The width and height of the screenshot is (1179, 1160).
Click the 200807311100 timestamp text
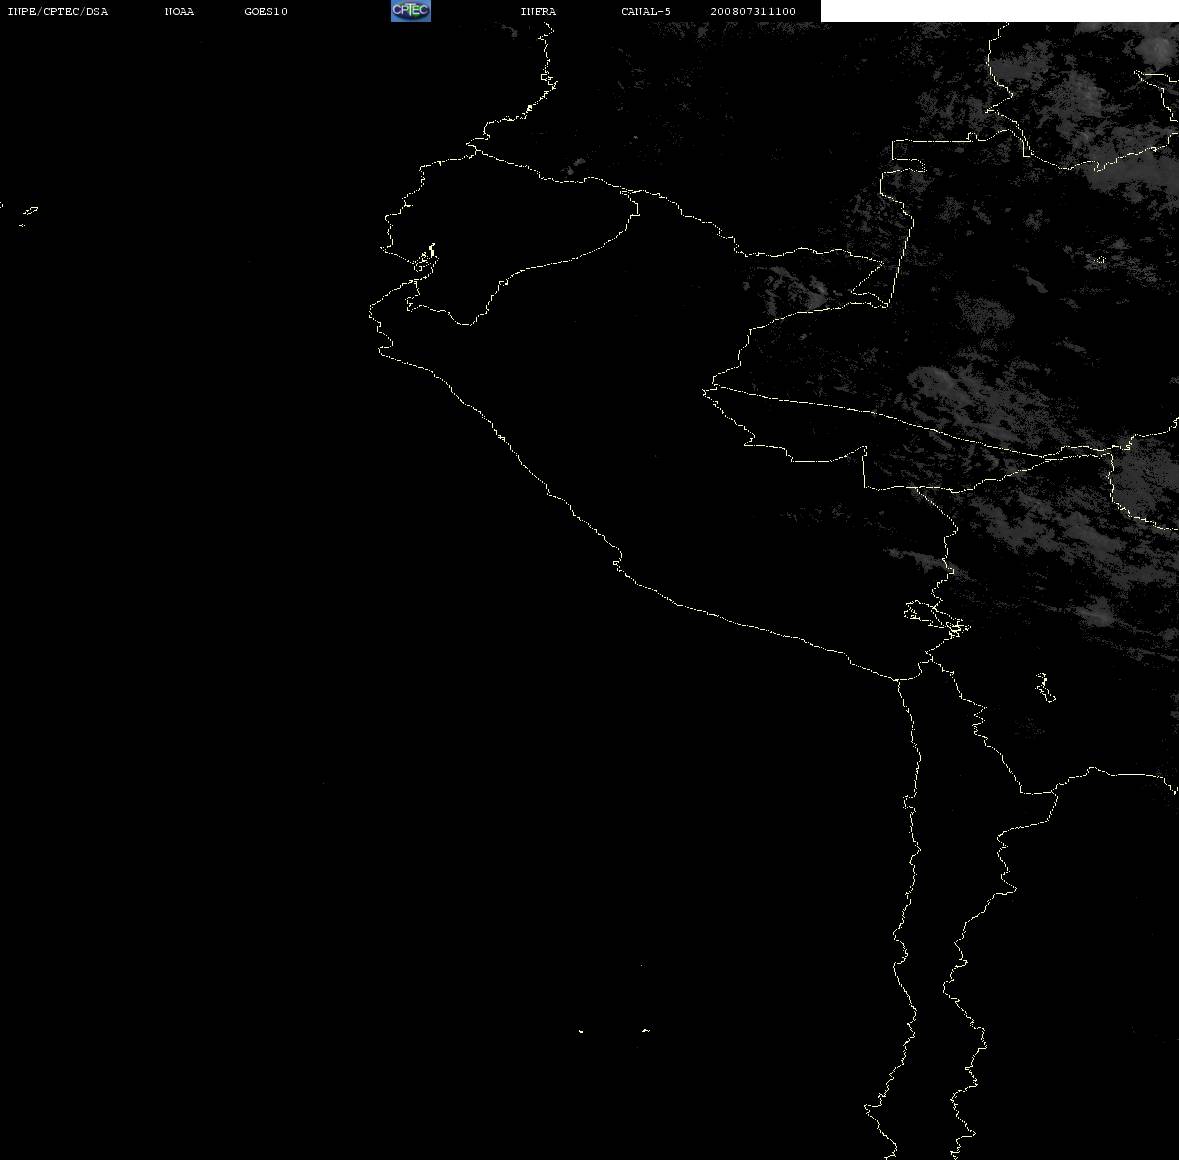click(x=753, y=11)
